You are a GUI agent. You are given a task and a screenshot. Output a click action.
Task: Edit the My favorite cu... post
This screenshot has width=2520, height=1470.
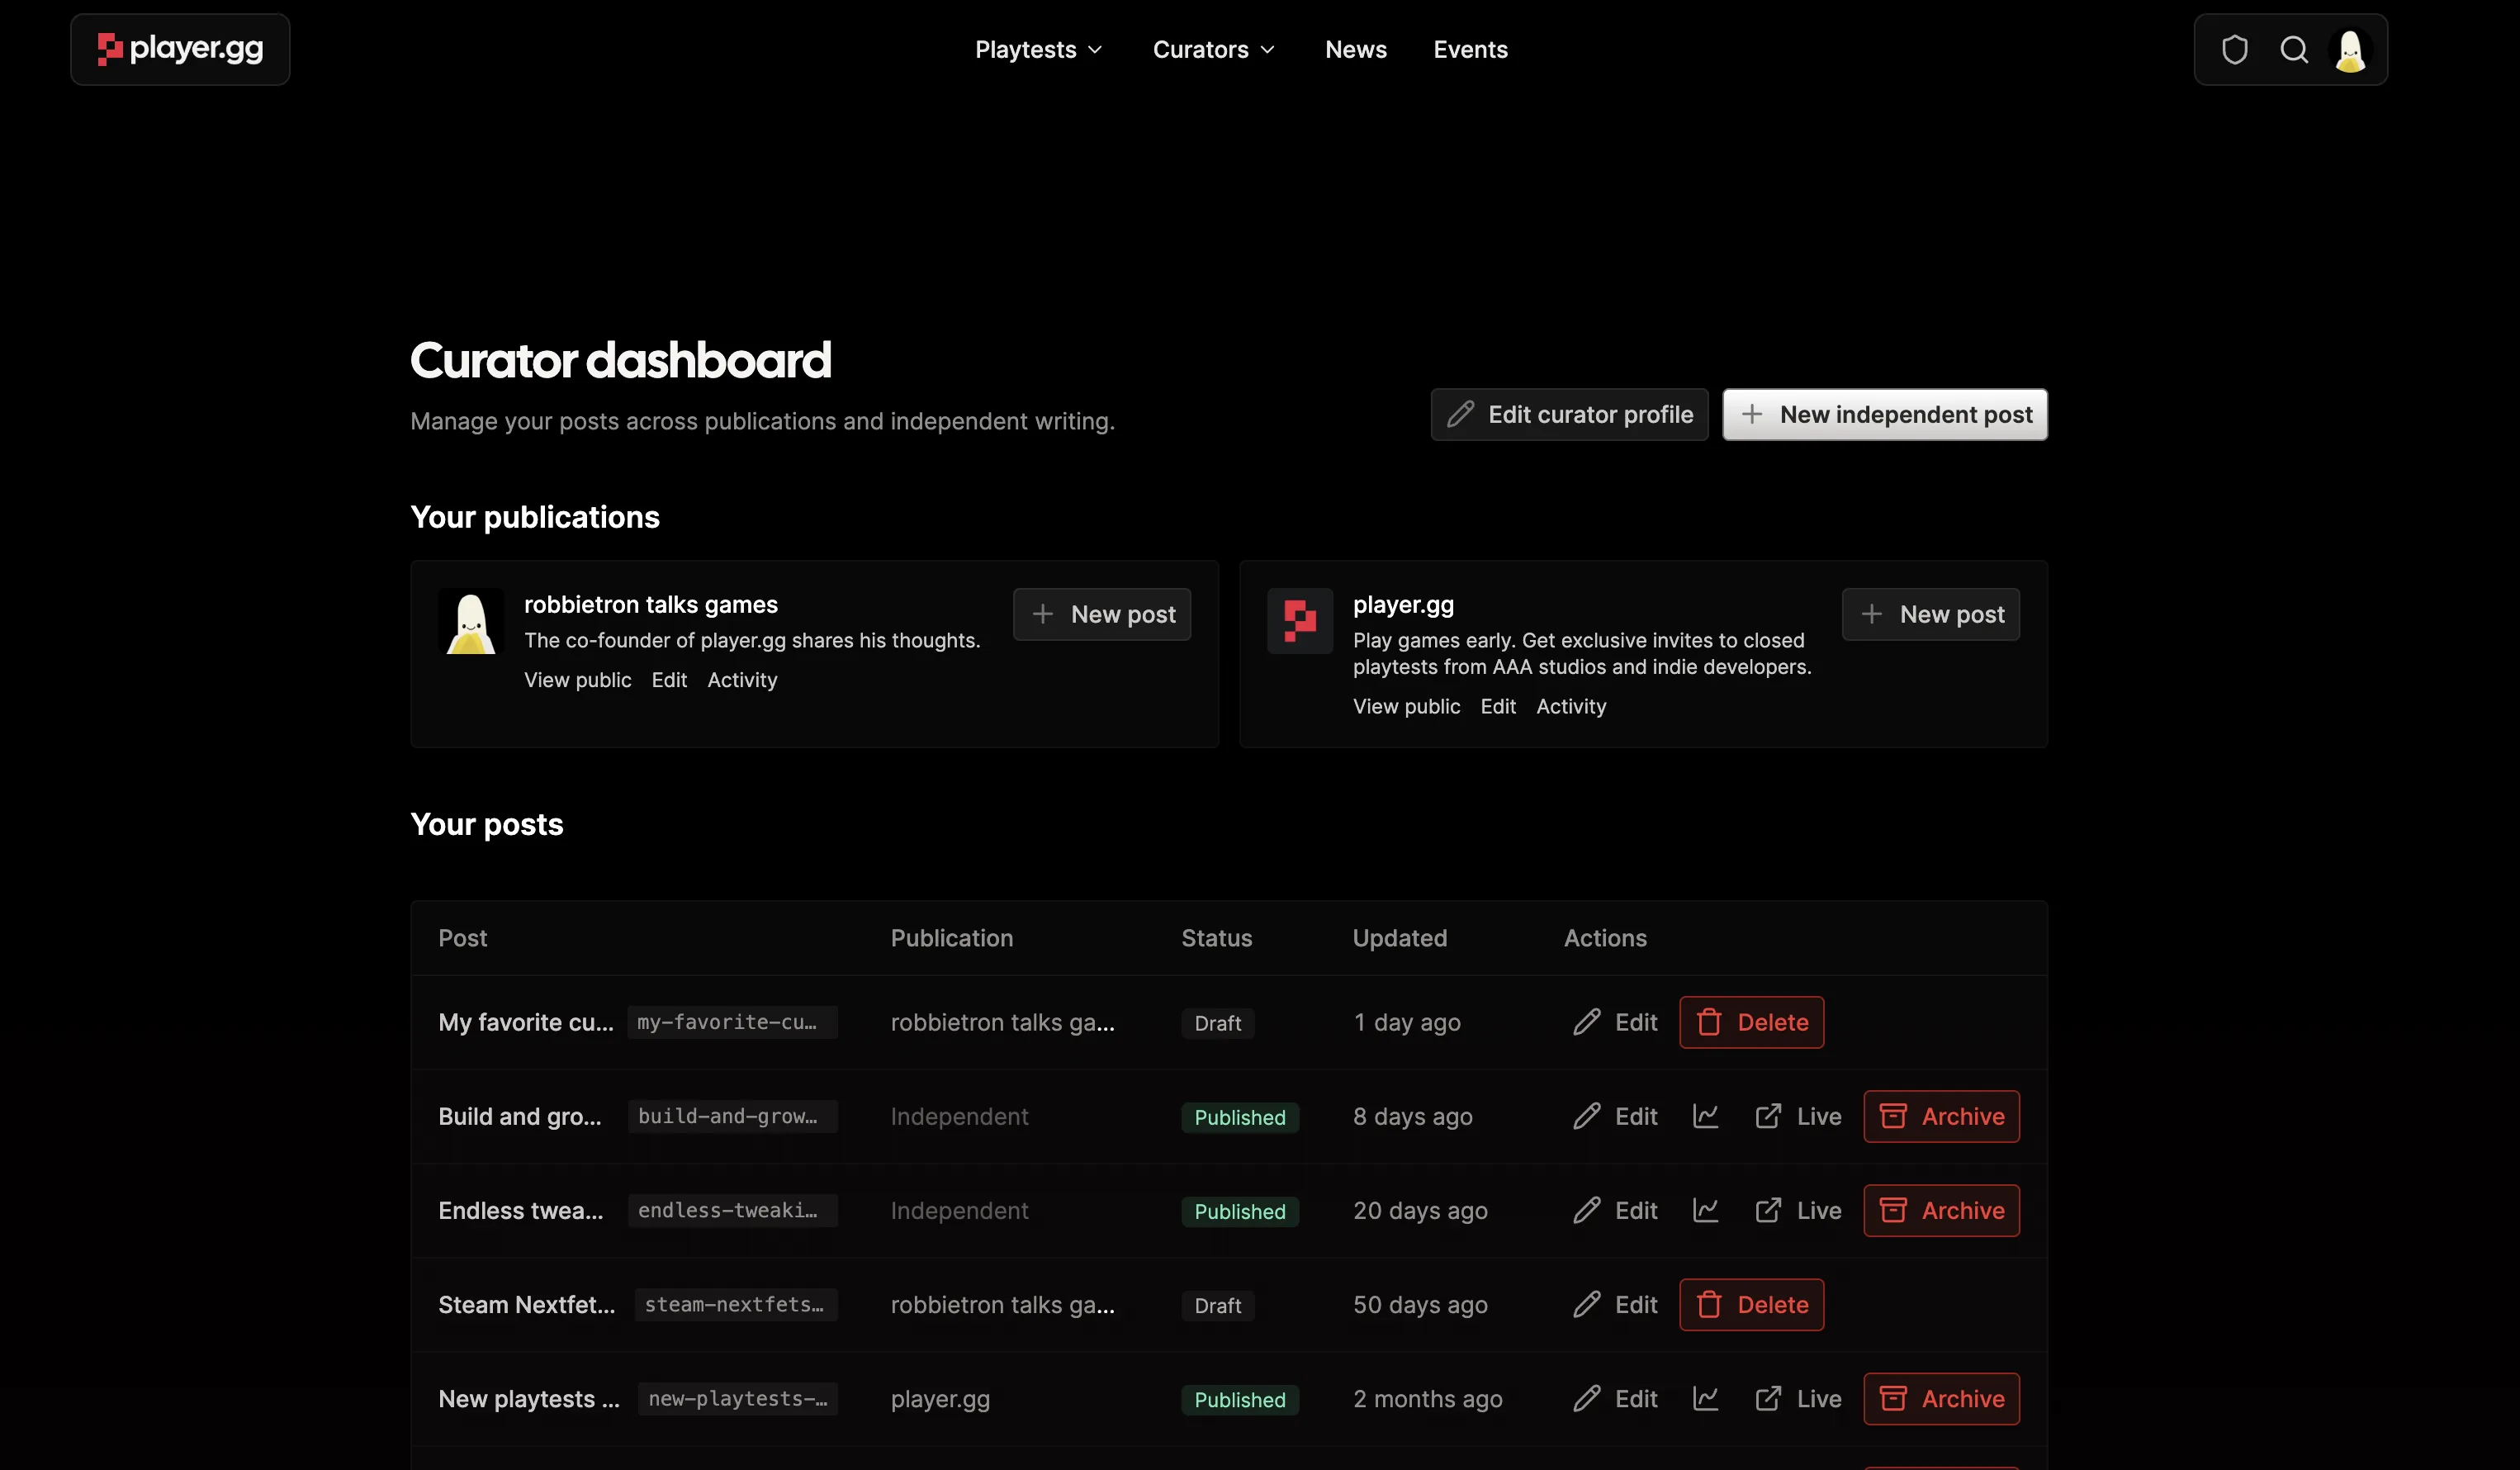click(1615, 1022)
